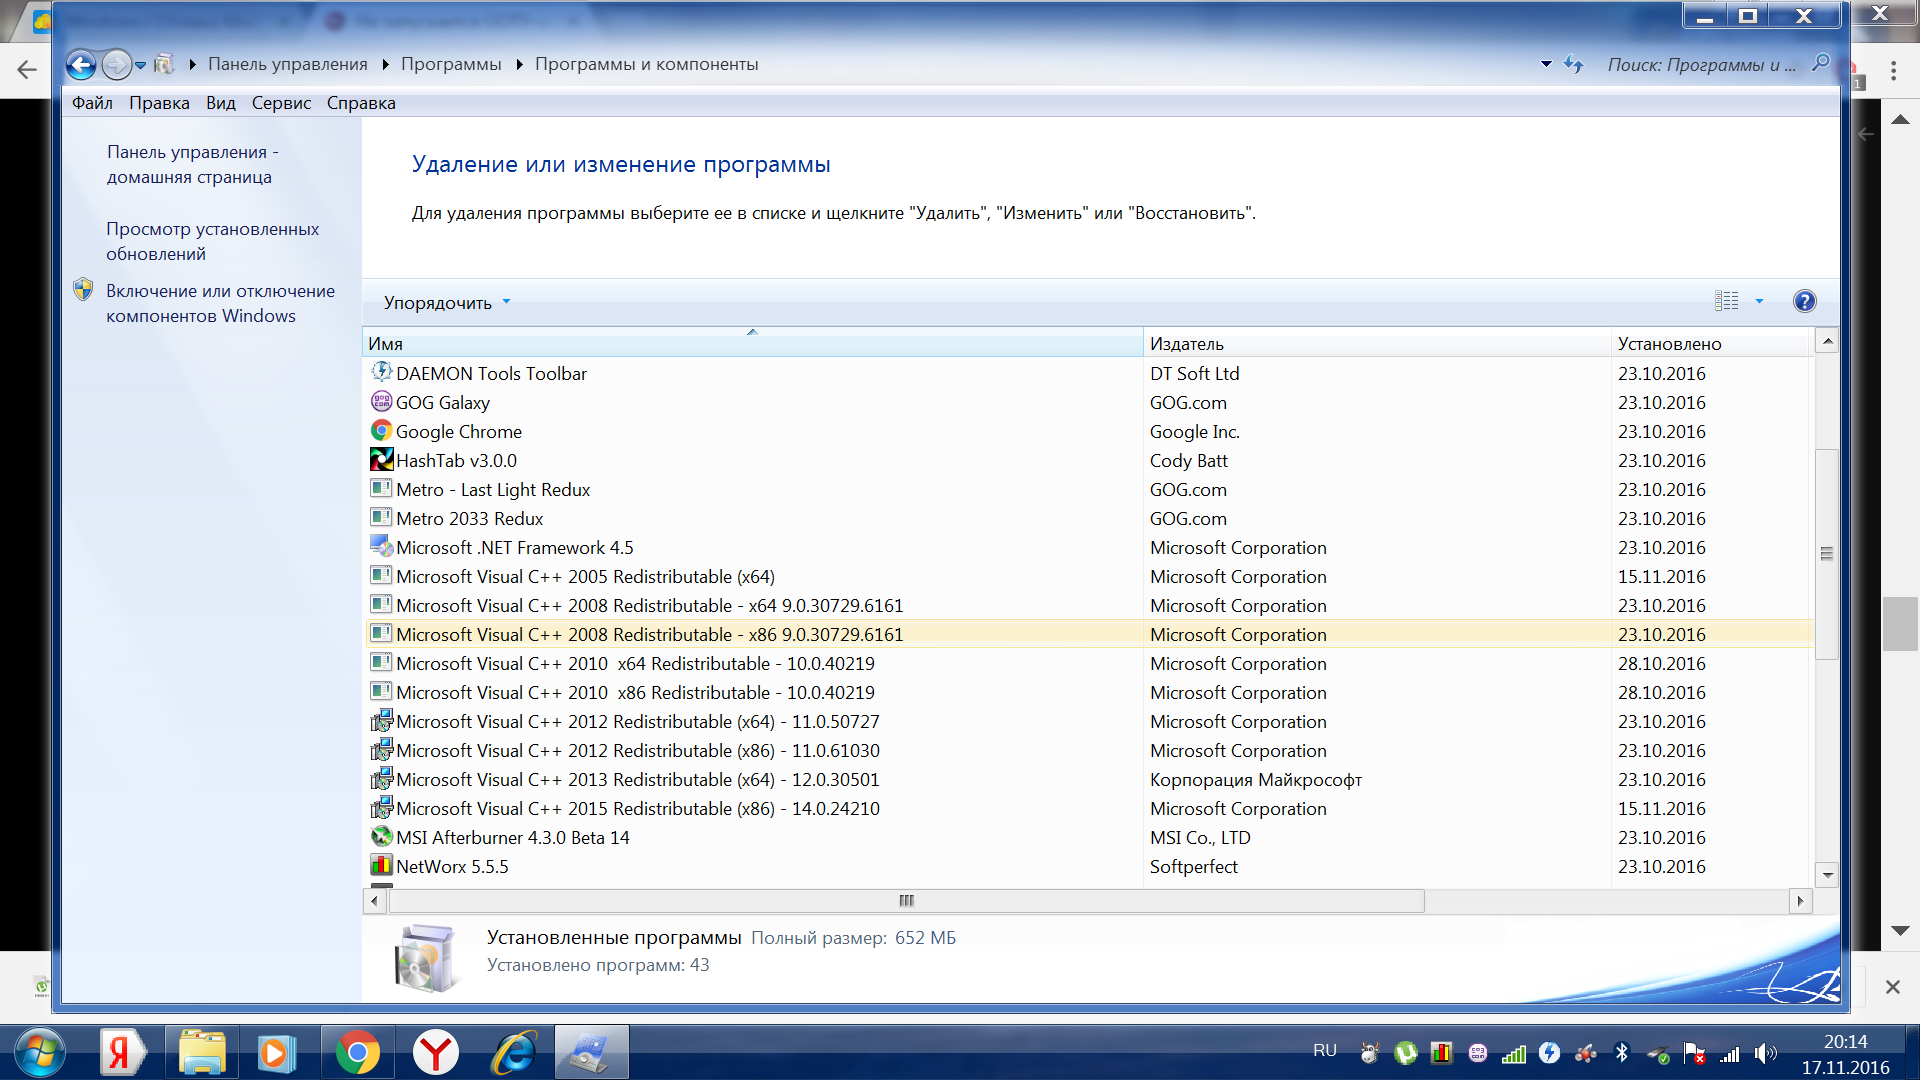Open the Справка menu

pos(361,103)
